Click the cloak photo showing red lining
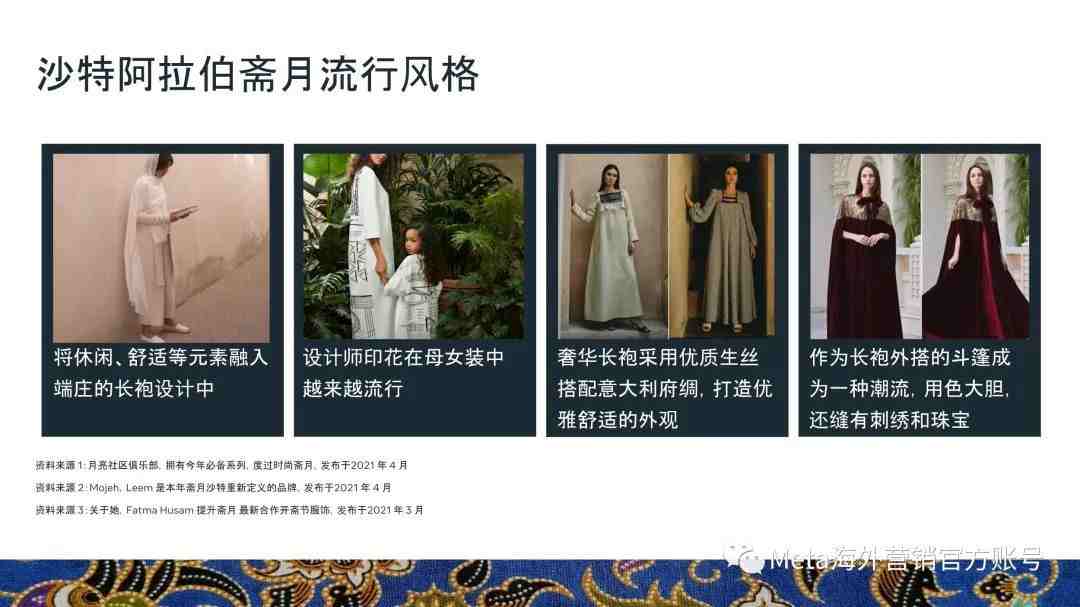The height and width of the screenshot is (607, 1080). [975, 246]
